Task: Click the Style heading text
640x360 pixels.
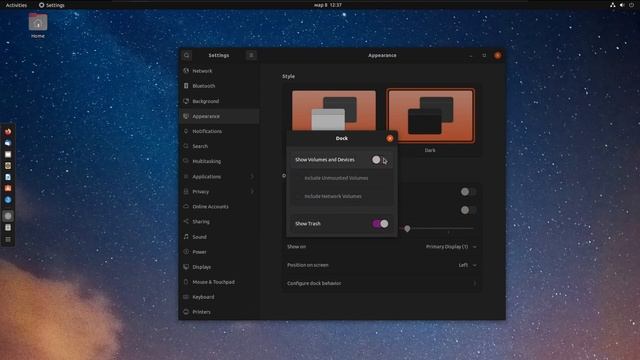Action: coord(288,76)
